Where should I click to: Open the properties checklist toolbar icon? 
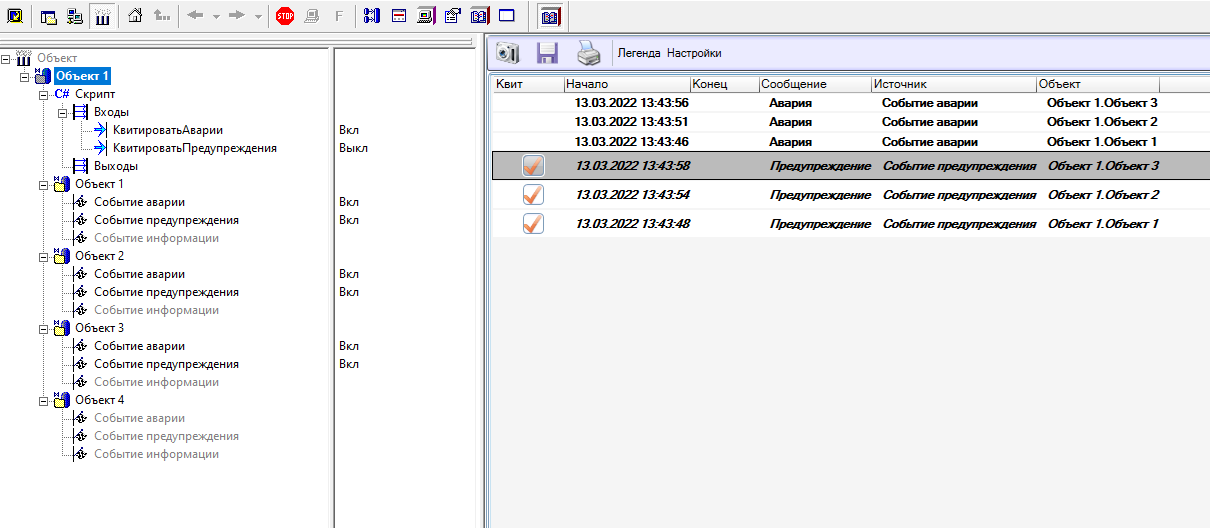click(452, 16)
